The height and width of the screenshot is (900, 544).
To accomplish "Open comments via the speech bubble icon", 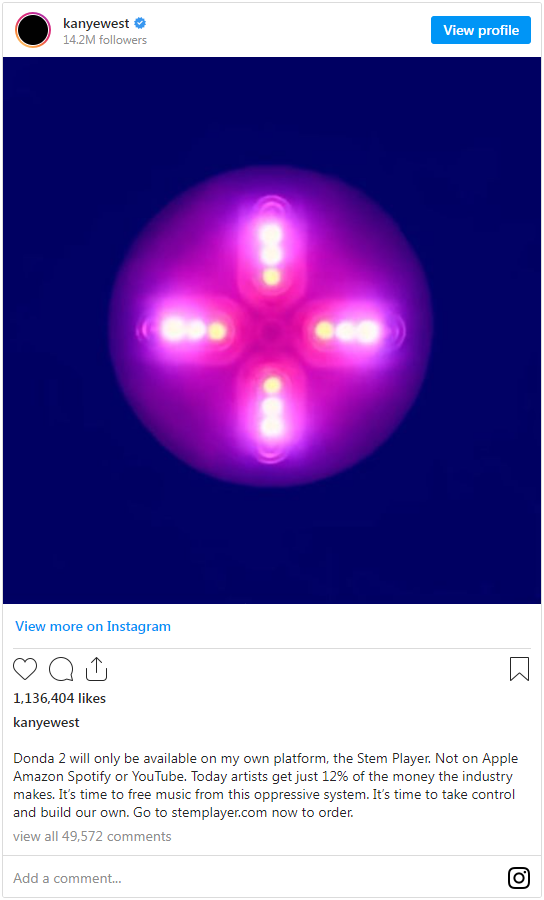I will coord(61,669).
